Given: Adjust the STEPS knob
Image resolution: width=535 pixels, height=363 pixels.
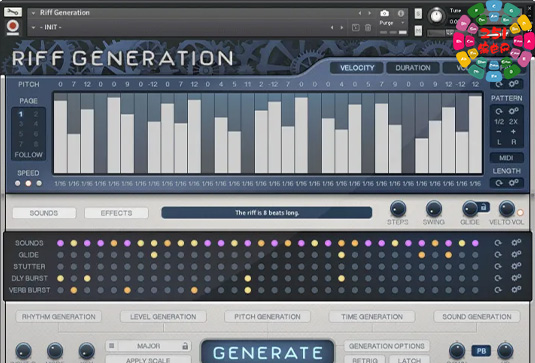Looking at the screenshot, I should point(398,209).
